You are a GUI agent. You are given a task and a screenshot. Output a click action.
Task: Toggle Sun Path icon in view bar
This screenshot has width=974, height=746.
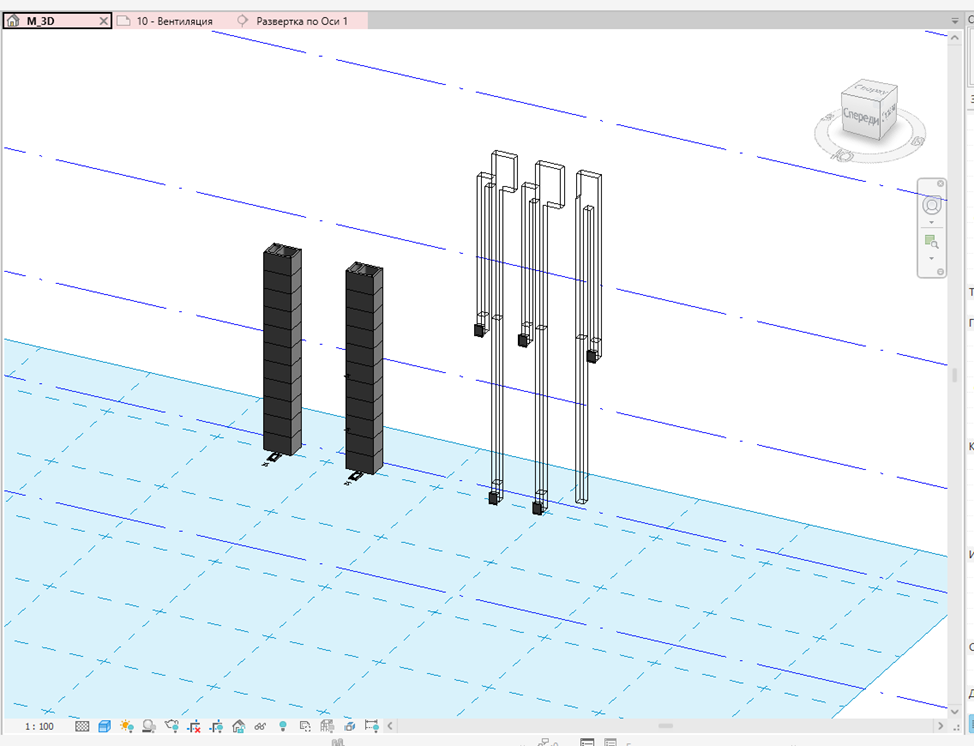click(x=127, y=726)
